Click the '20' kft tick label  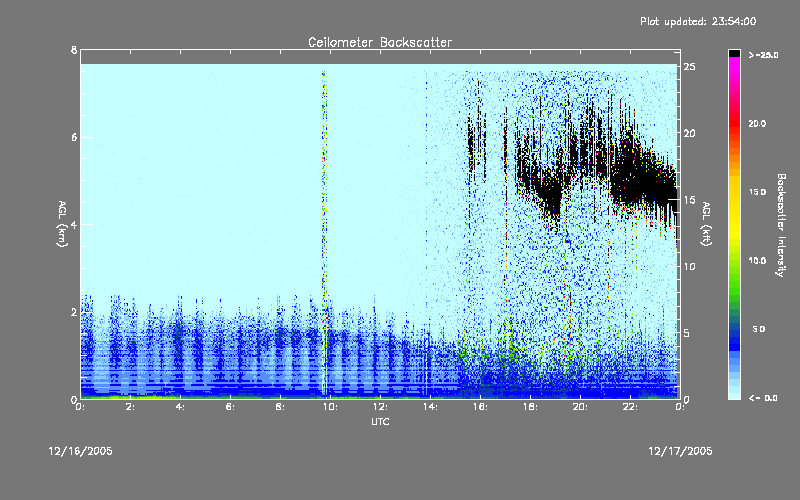(689, 133)
